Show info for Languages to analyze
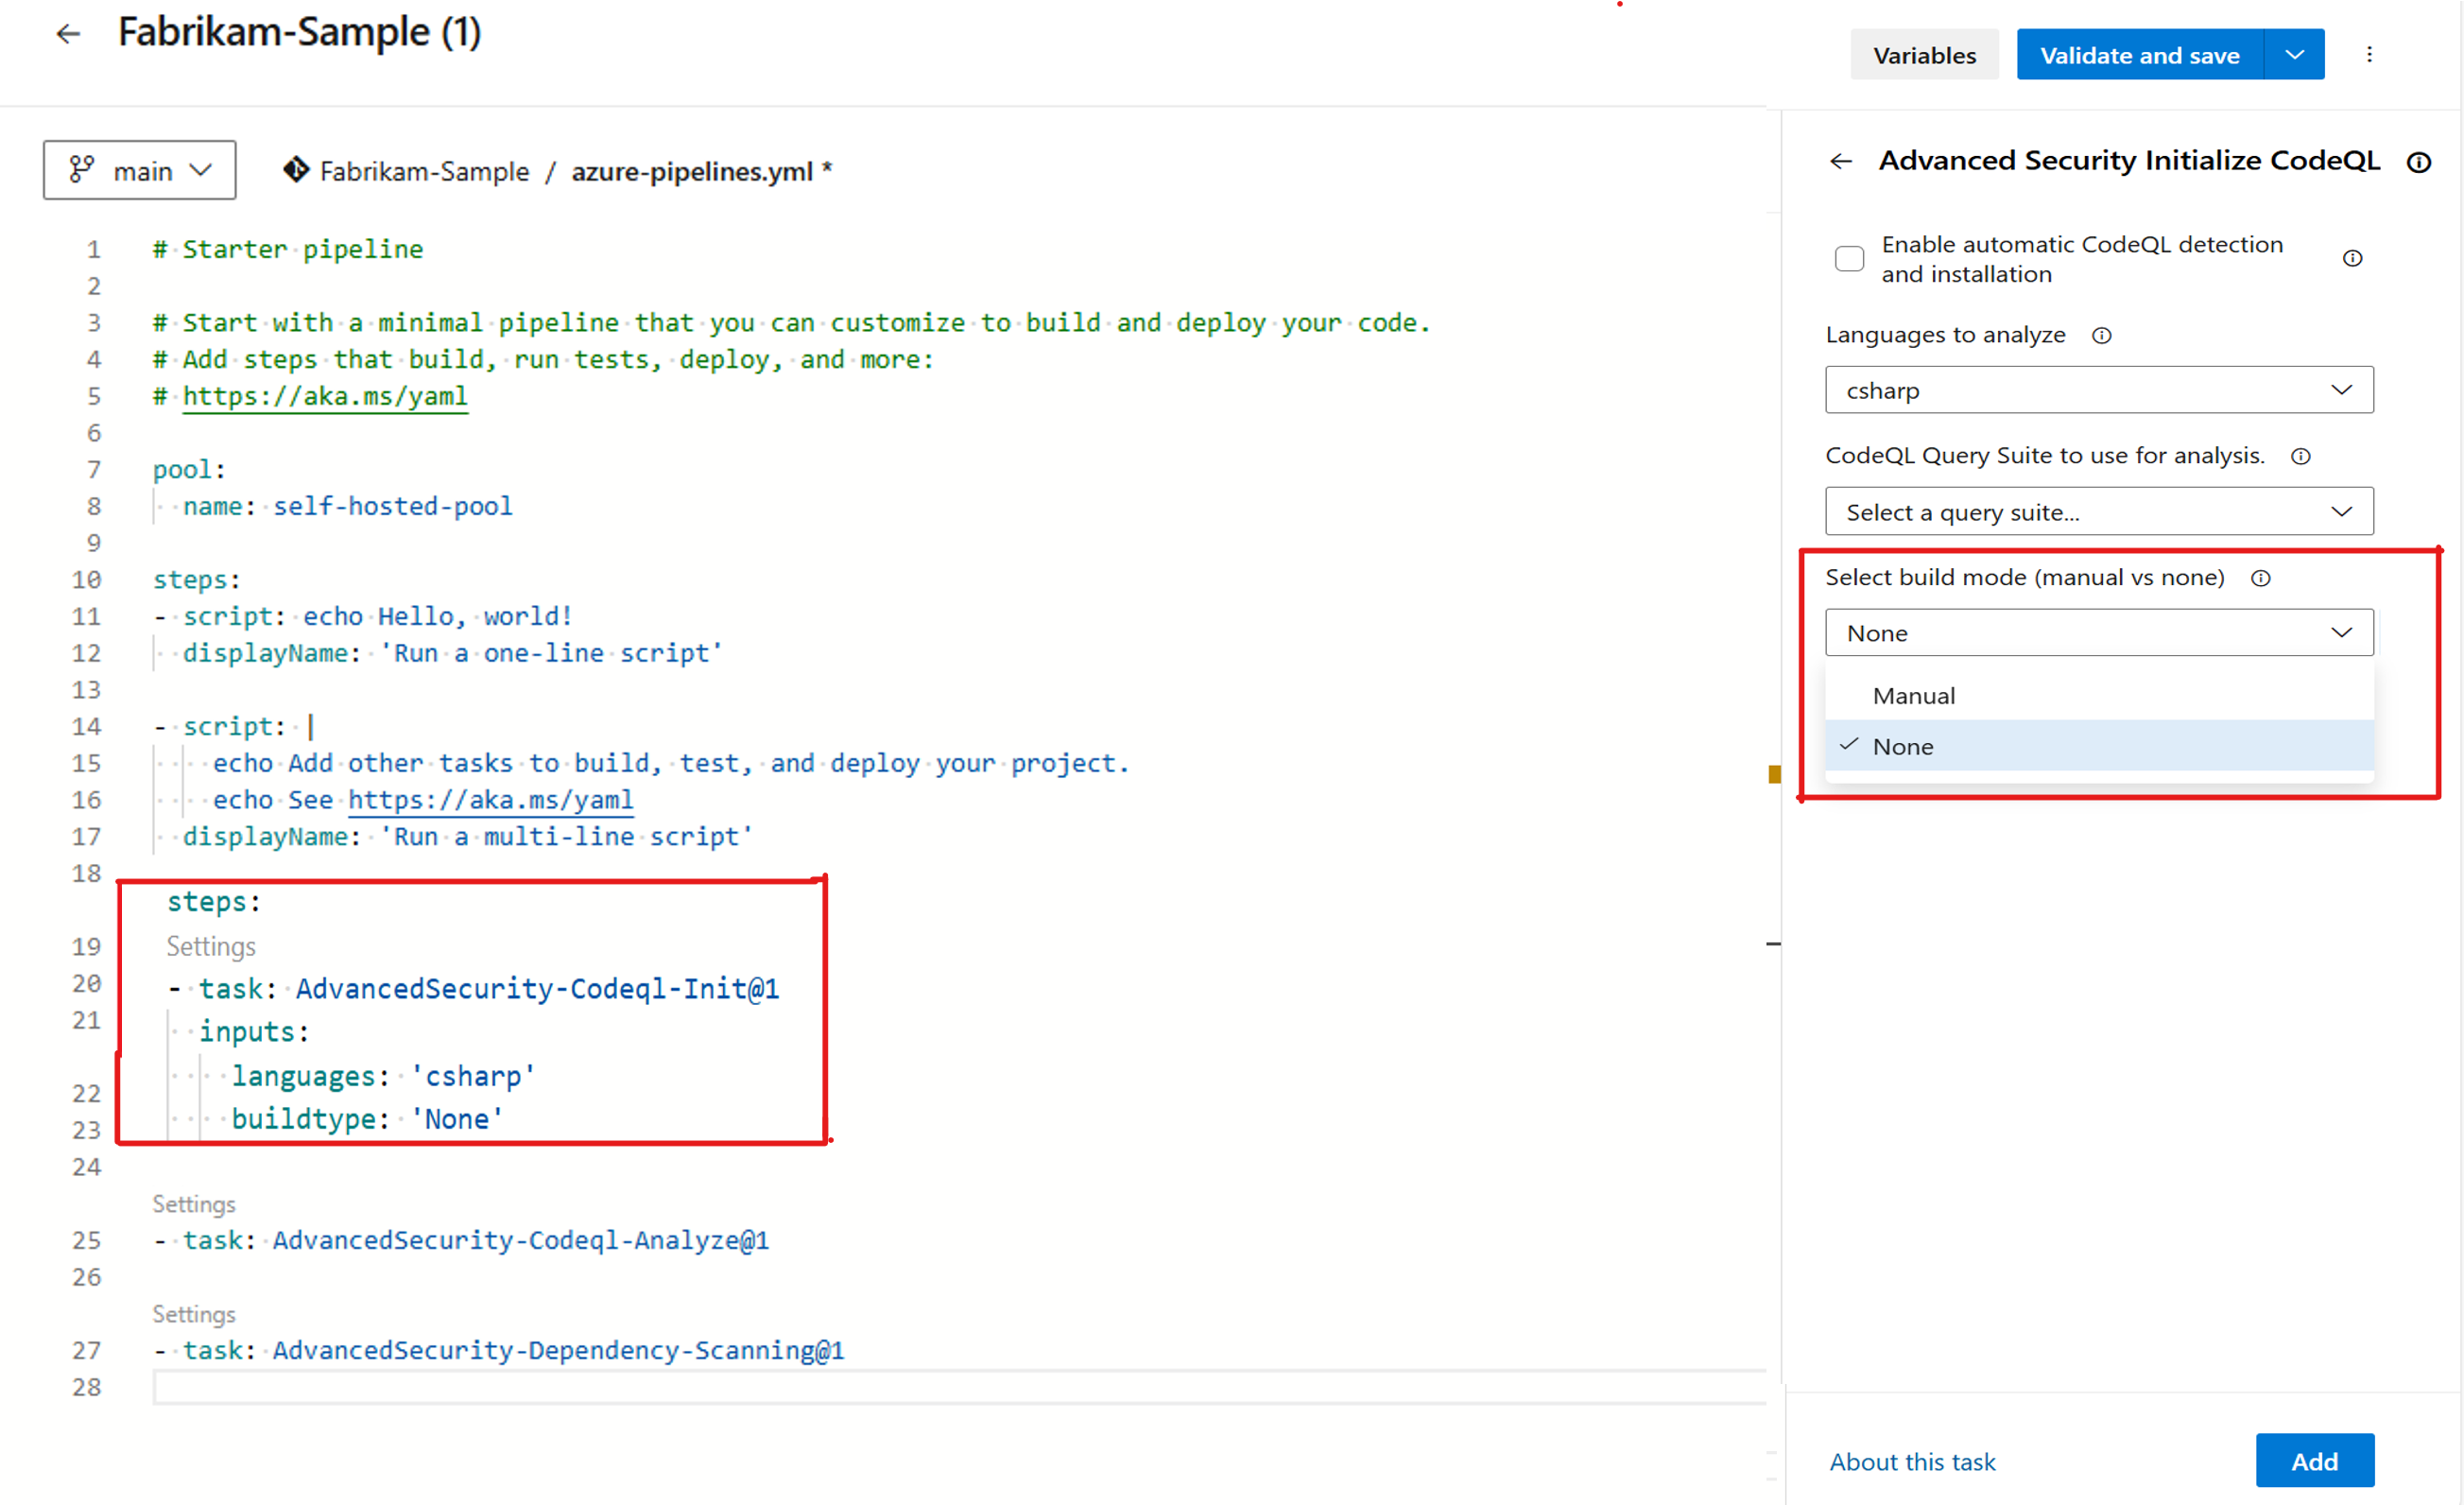The width and height of the screenshot is (2464, 1505). tap(2101, 335)
